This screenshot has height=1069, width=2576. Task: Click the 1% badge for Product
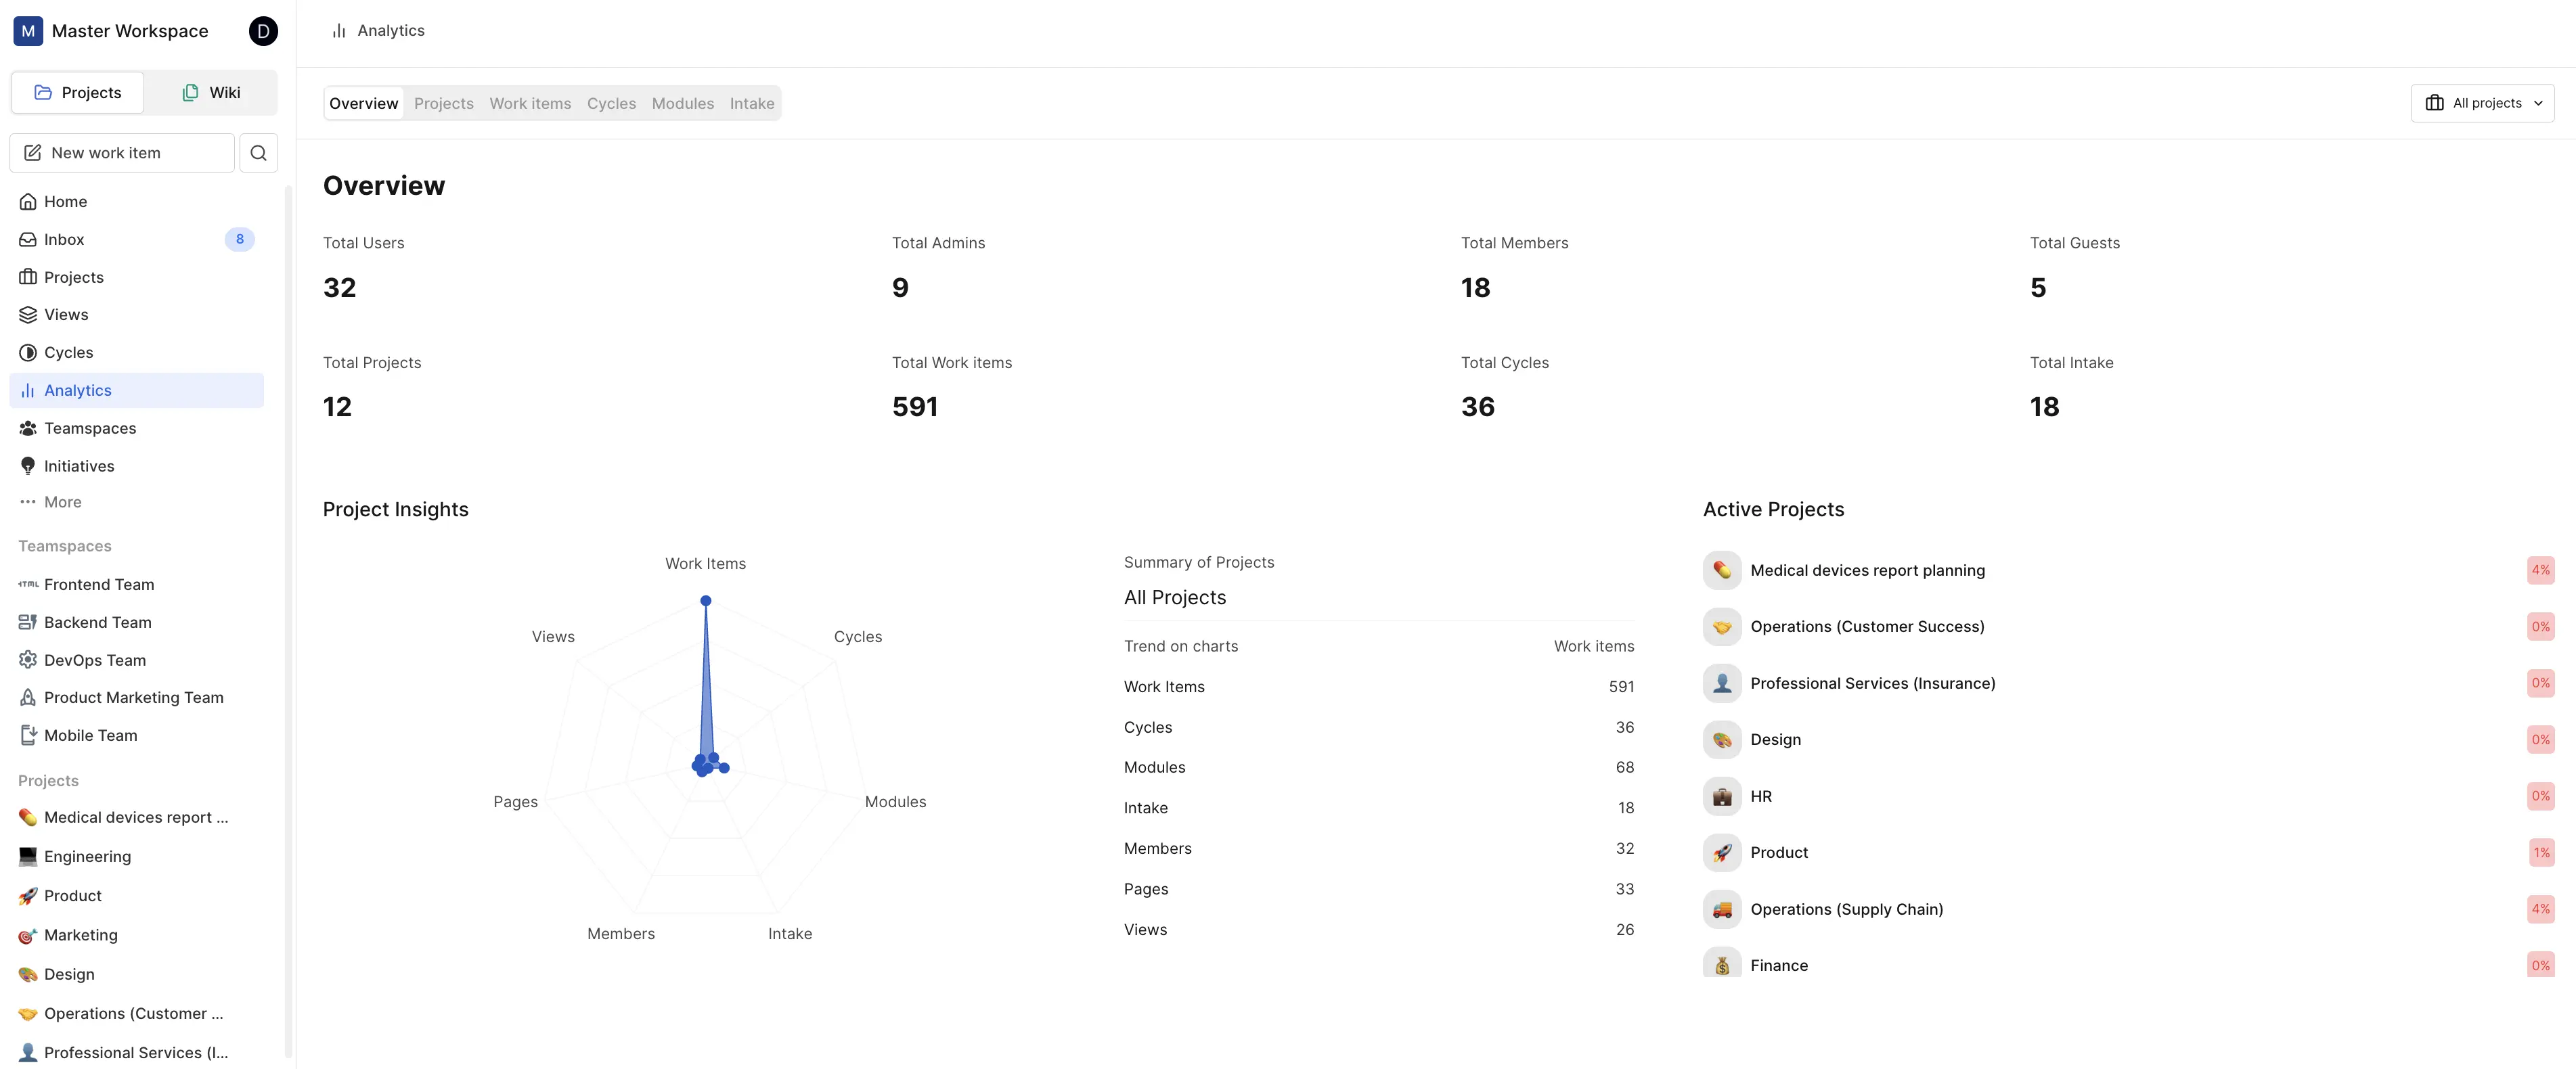point(2541,852)
